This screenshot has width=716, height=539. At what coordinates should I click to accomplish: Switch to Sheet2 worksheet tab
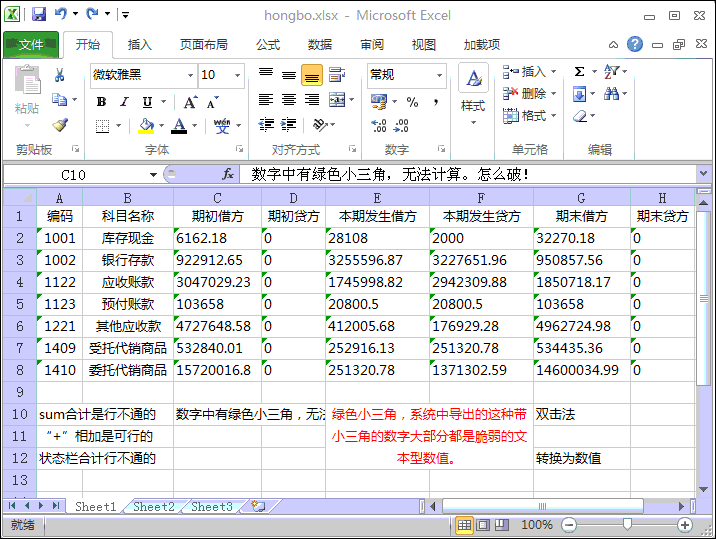pyautogui.click(x=154, y=506)
